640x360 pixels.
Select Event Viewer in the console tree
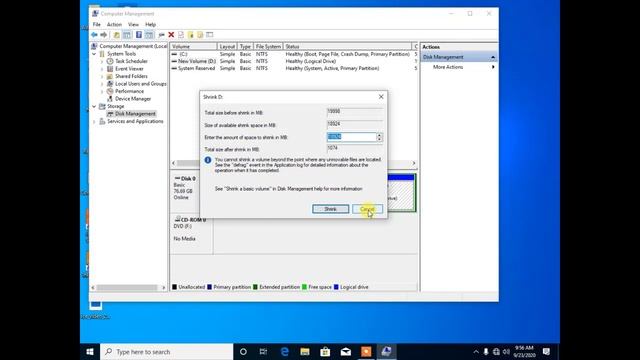coord(129,69)
